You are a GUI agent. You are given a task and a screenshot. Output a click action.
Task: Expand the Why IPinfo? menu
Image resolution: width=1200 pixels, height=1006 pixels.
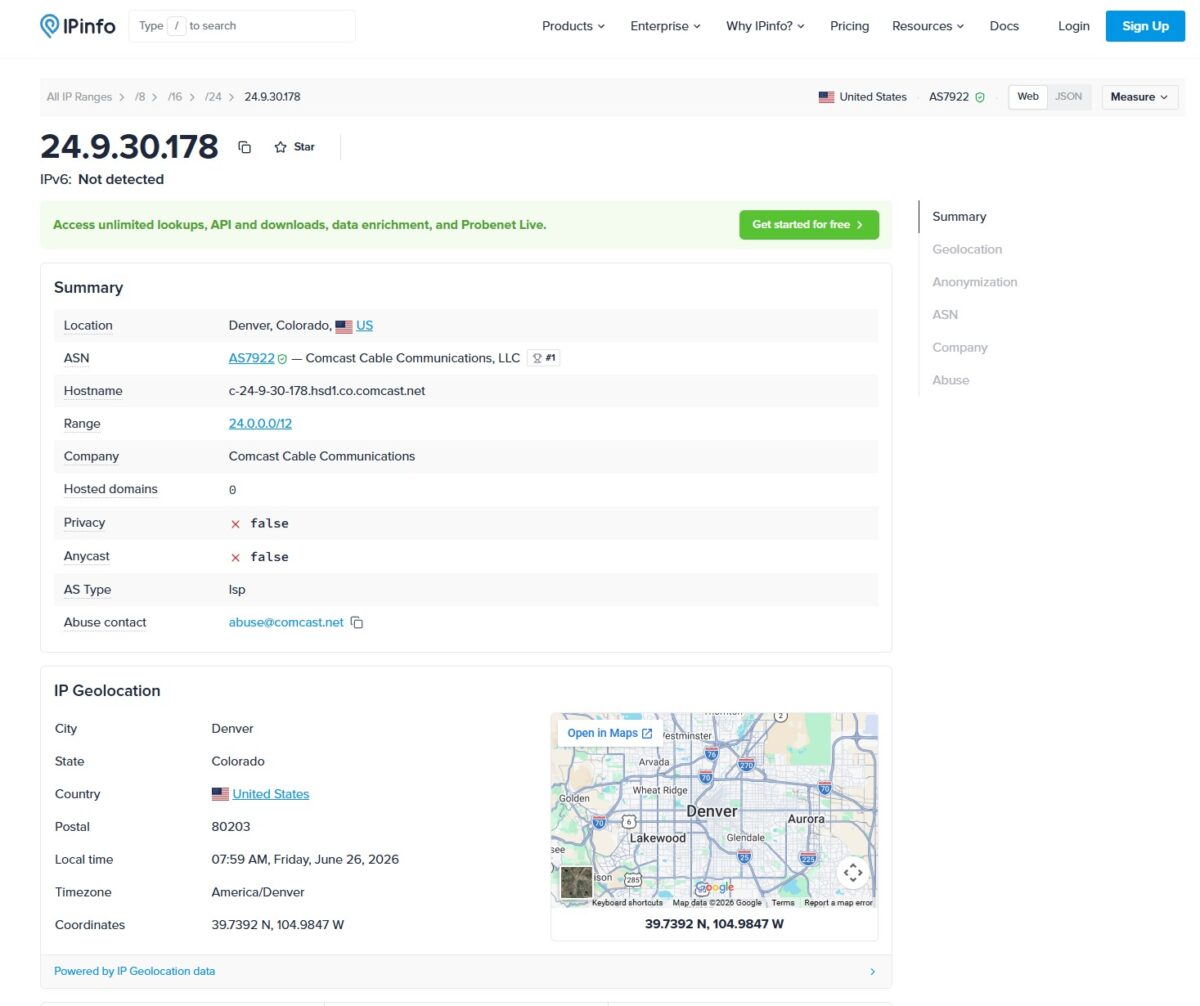[765, 26]
